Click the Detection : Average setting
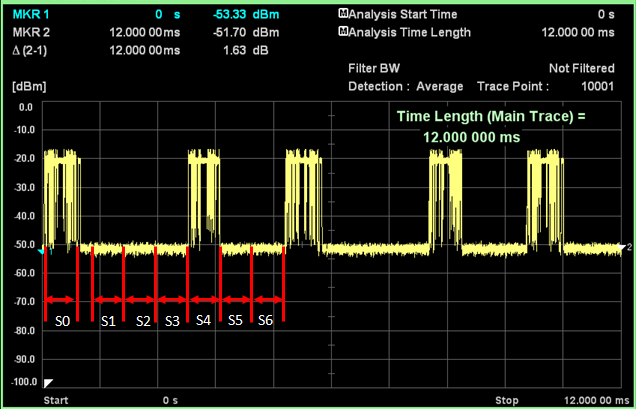 click(x=406, y=86)
